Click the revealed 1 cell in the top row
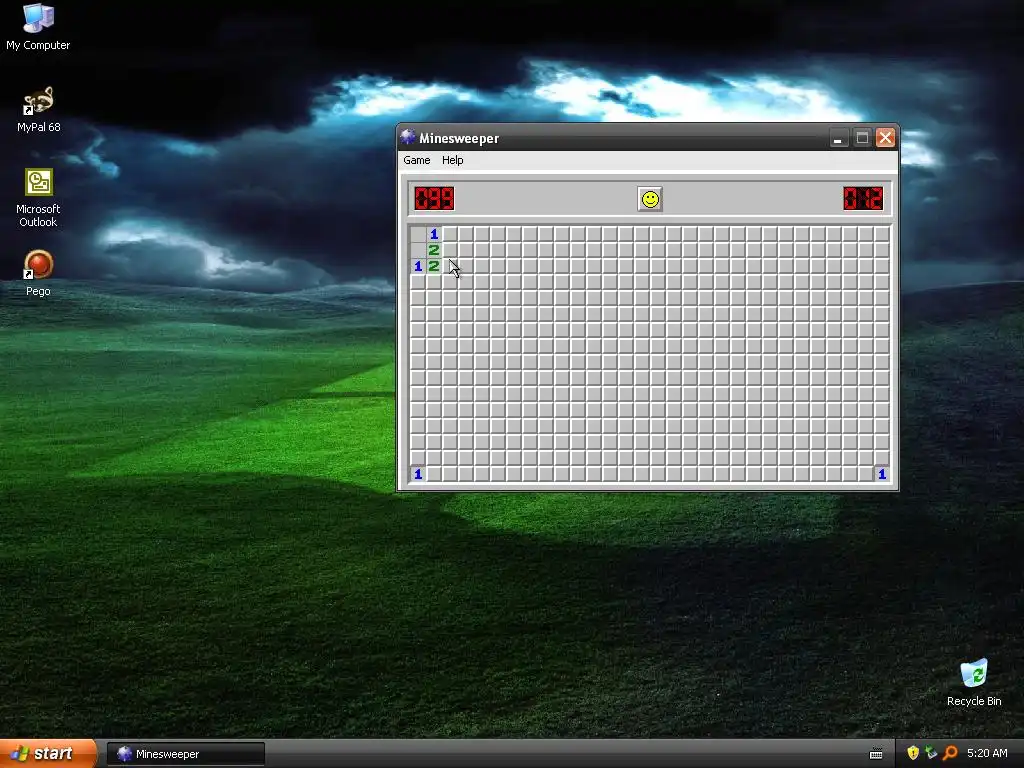Screen dimensions: 1024x768 pyautogui.click(x=434, y=234)
